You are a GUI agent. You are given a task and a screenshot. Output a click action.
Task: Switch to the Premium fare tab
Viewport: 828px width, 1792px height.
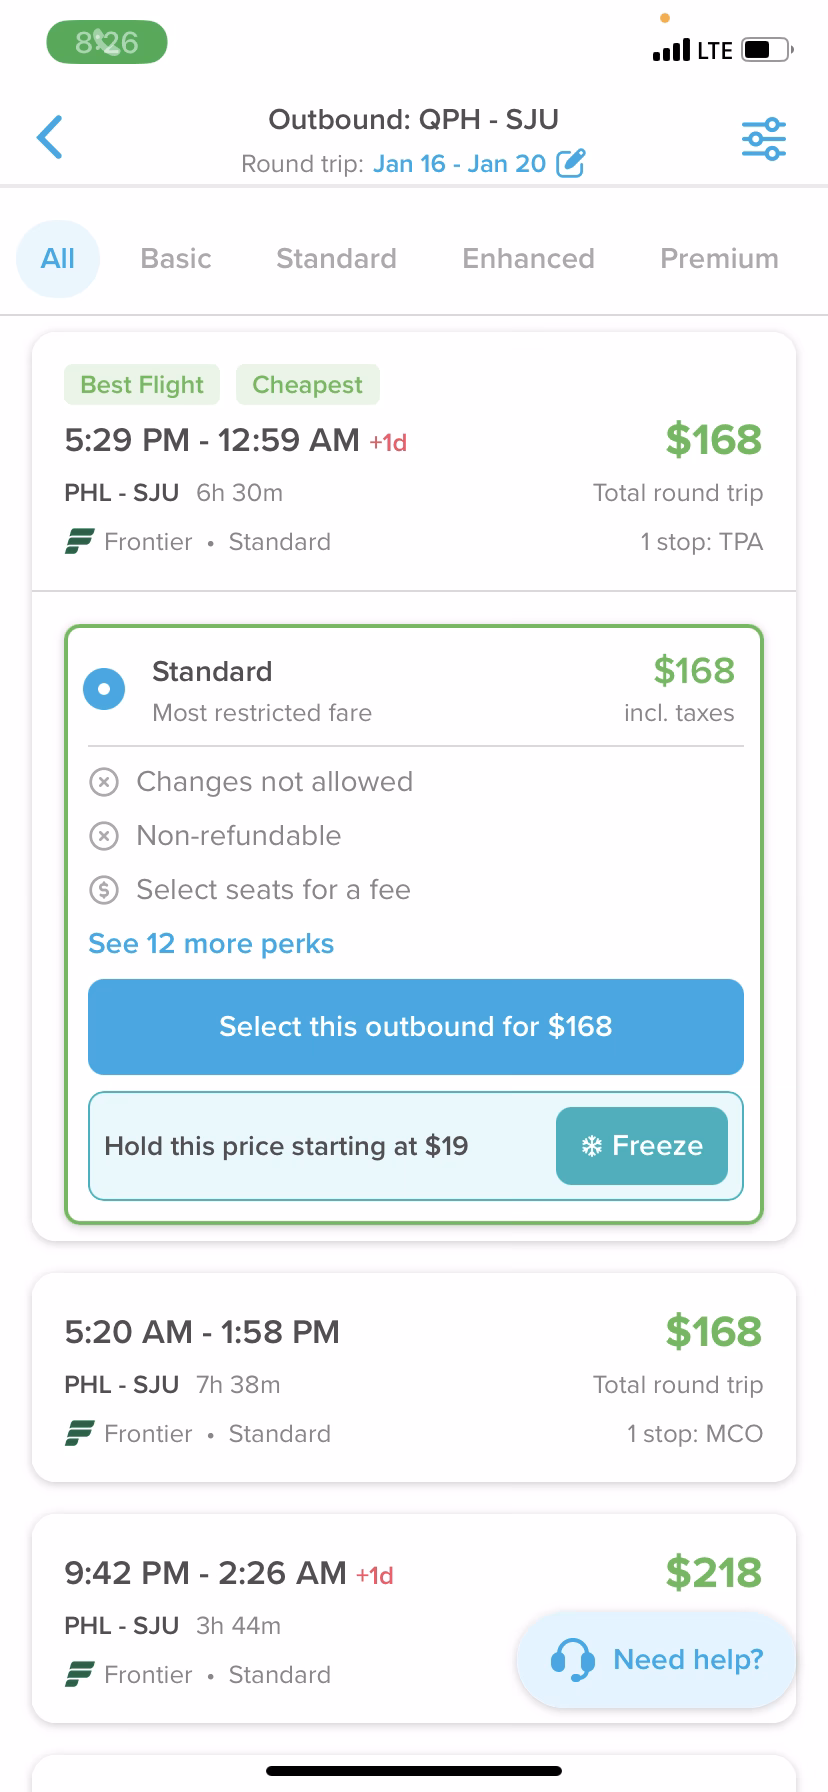tap(718, 259)
